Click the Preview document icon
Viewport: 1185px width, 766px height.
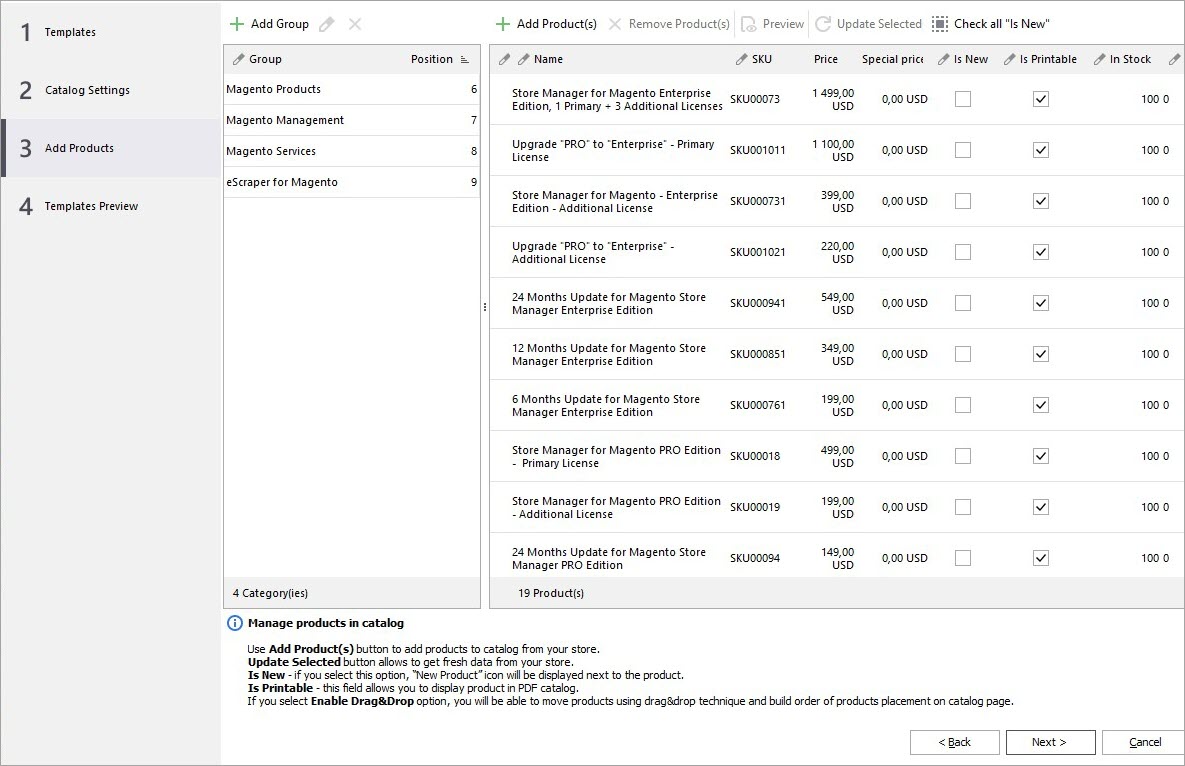point(748,24)
